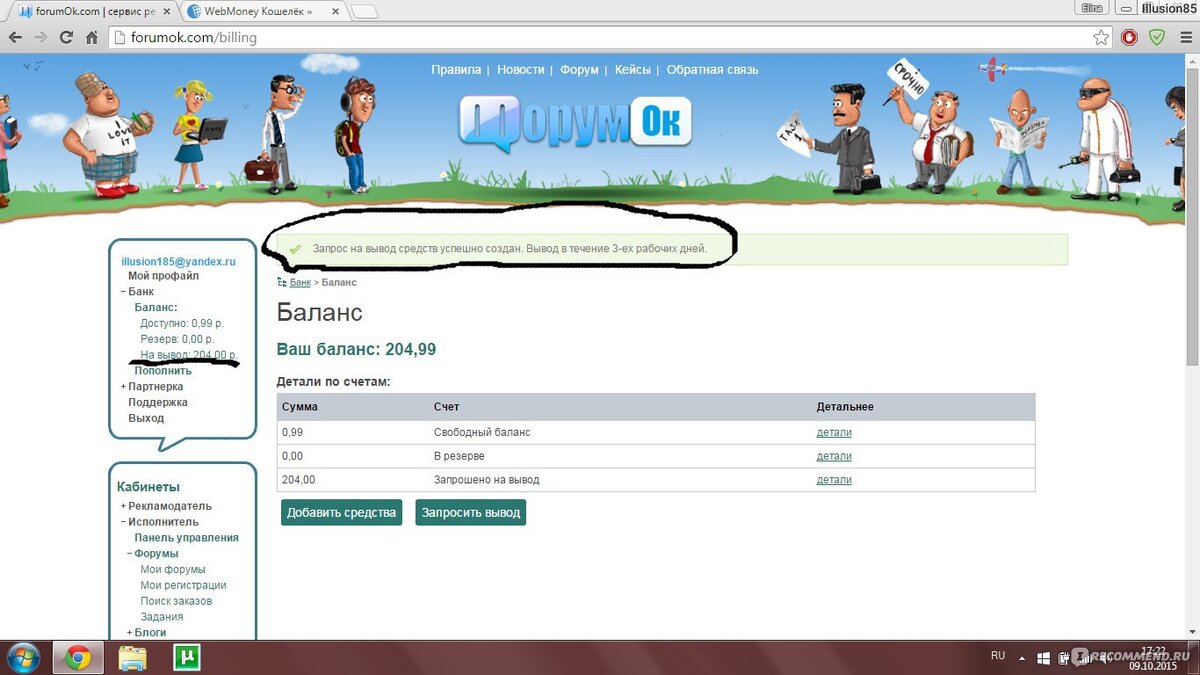Open a new browser tab
The height and width of the screenshot is (675, 1200).
[364, 12]
